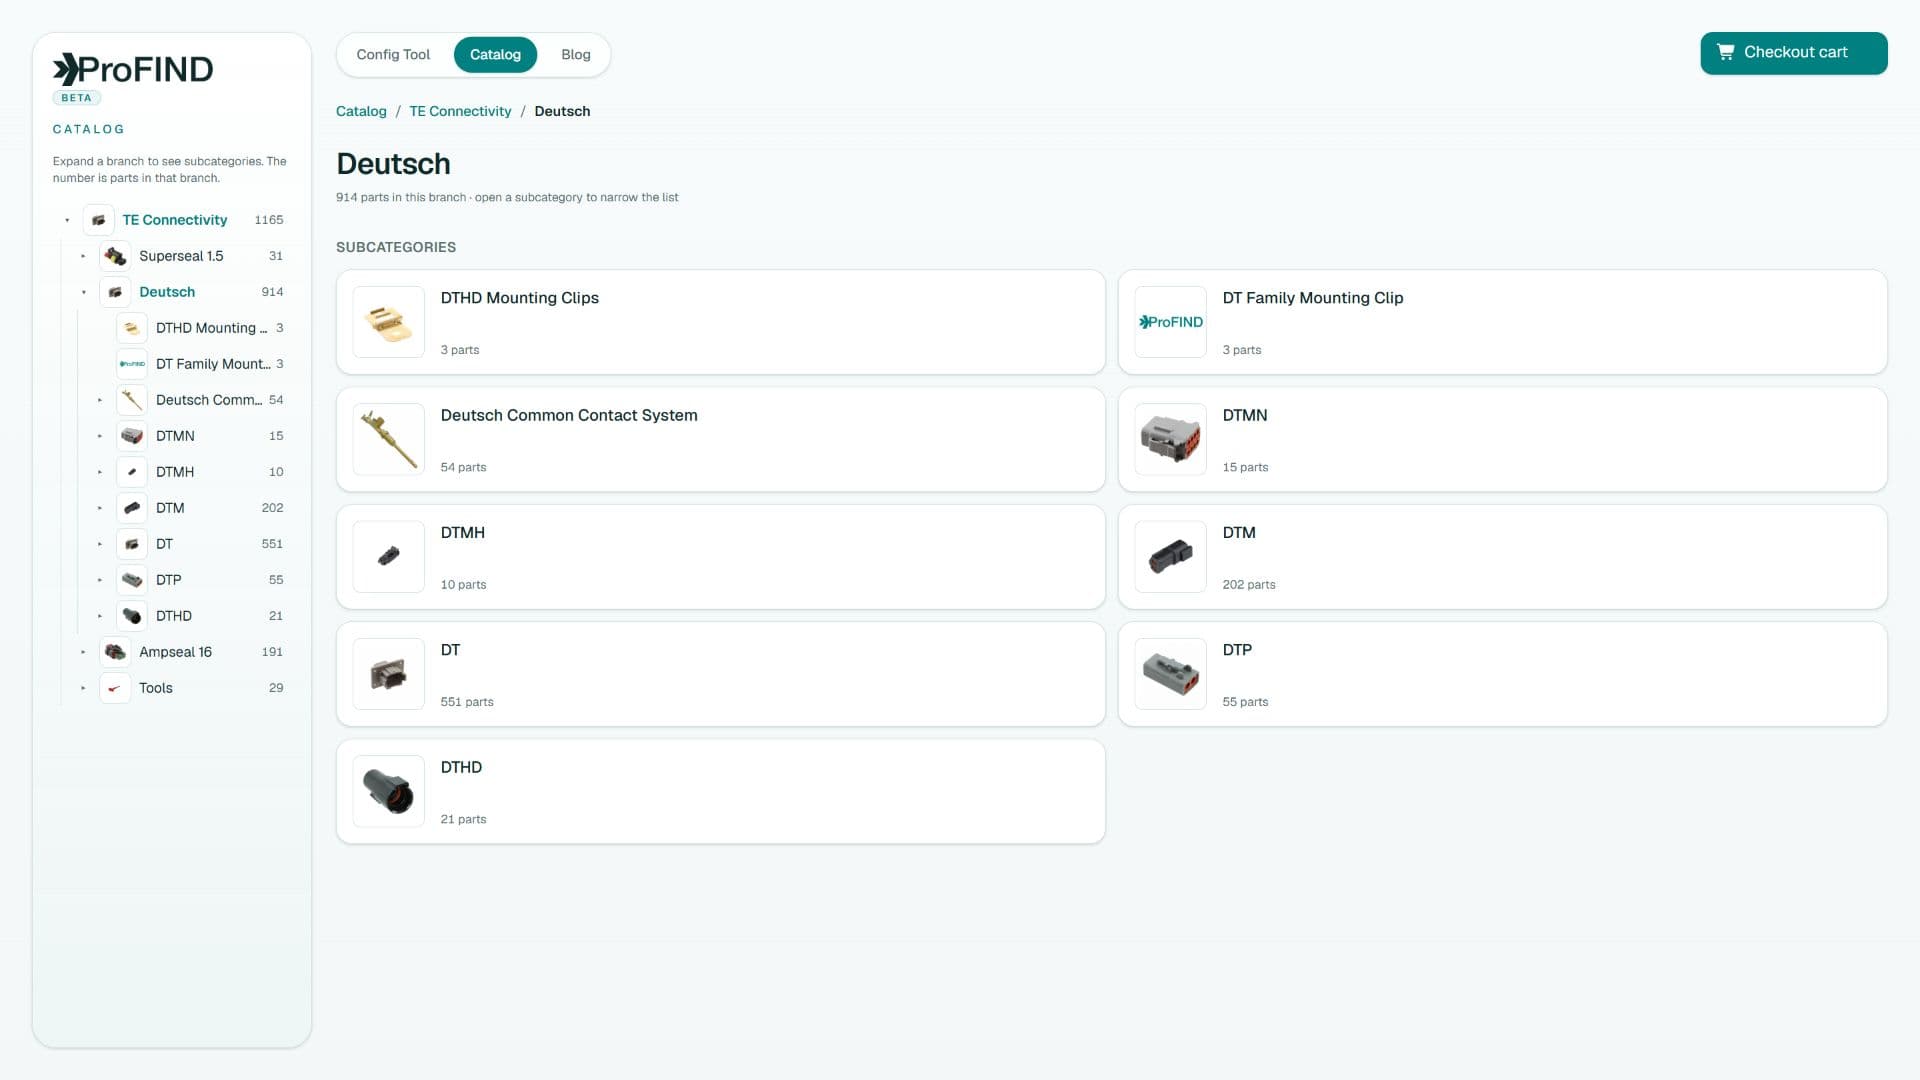This screenshot has height=1080, width=1920.
Task: Click the DTMH icon in sidebar tree
Action: click(x=132, y=472)
